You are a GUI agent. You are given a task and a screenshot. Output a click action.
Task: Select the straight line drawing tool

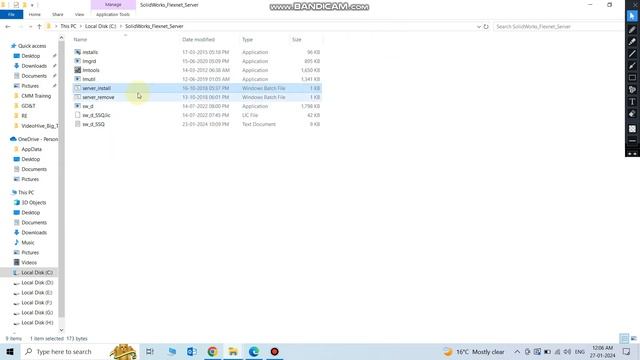[632, 53]
